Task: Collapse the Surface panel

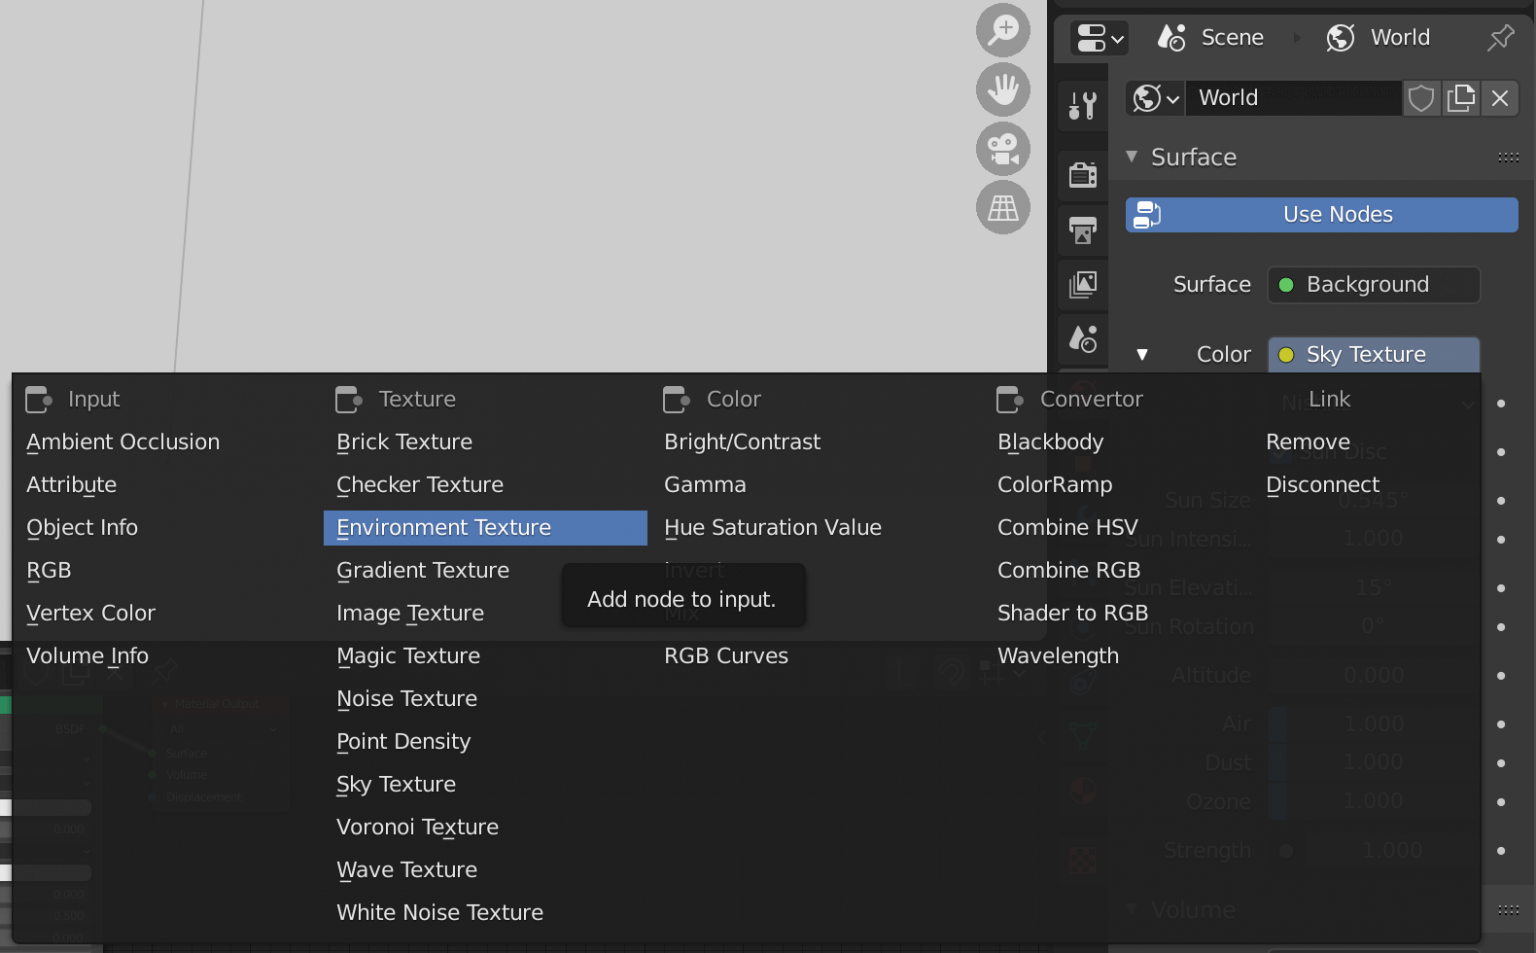Action: (x=1132, y=157)
